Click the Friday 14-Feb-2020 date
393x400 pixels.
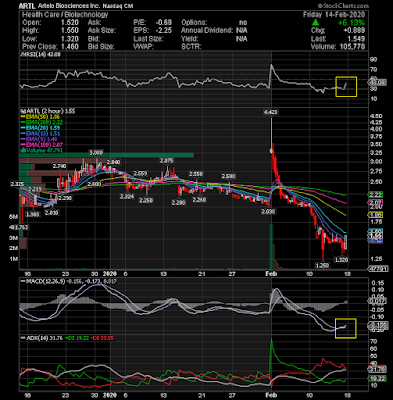tap(334, 15)
